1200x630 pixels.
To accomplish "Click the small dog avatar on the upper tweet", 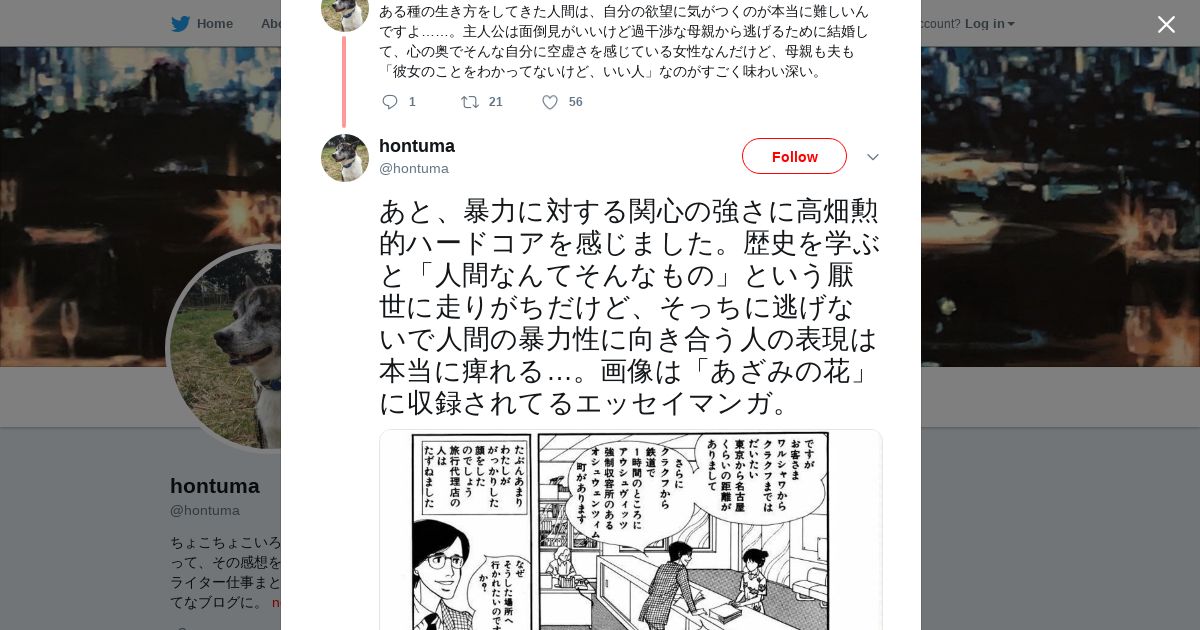I will pos(345,12).
